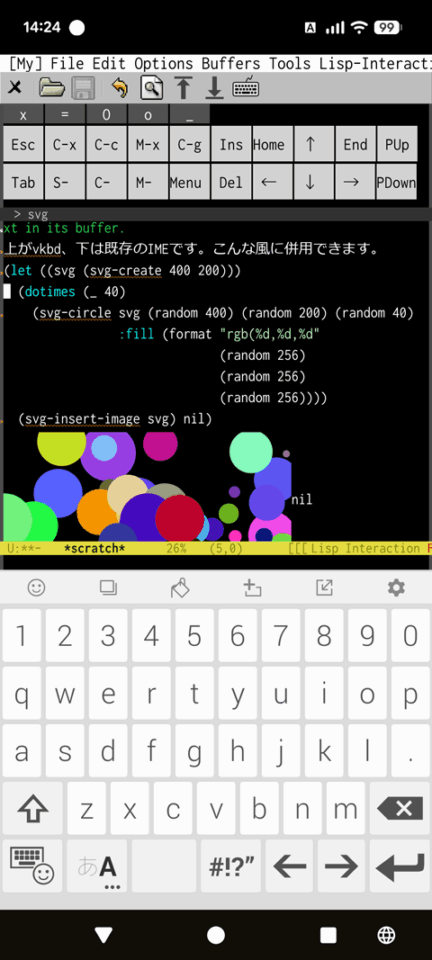Open the theme paint bucket icon

[180, 588]
